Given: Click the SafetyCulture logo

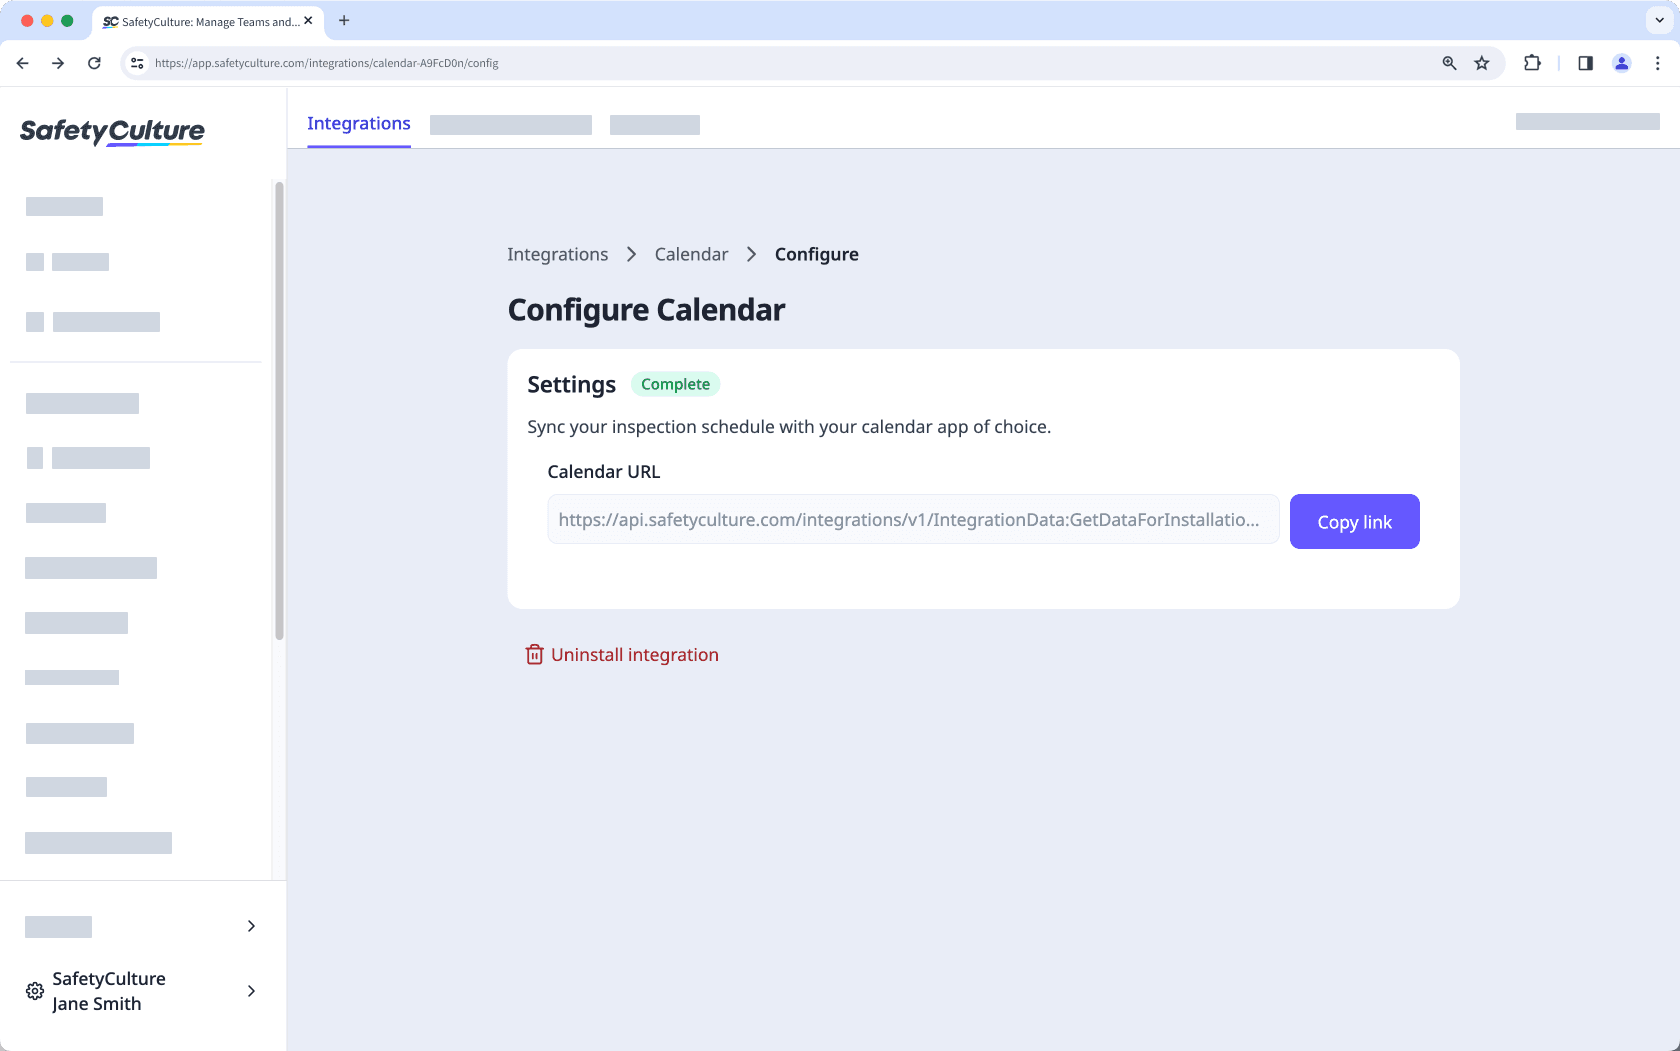Looking at the screenshot, I should coord(111,131).
